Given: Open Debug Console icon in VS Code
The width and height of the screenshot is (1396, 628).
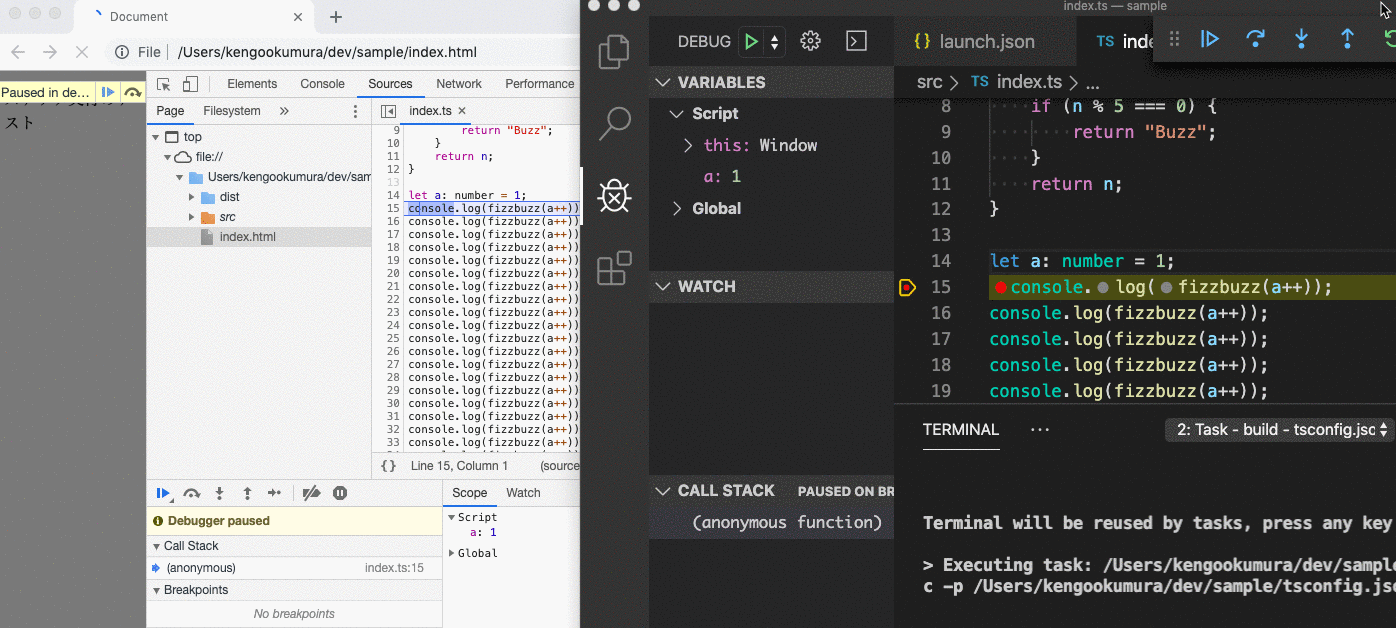Looking at the screenshot, I should tap(856, 41).
